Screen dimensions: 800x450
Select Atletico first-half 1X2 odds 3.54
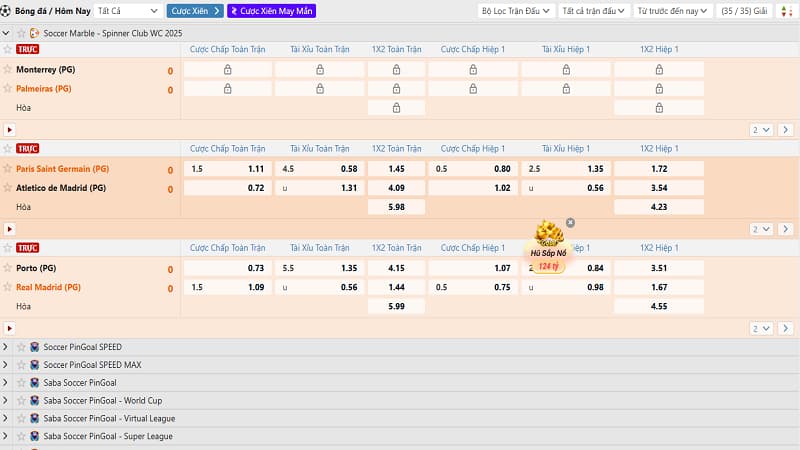659,188
